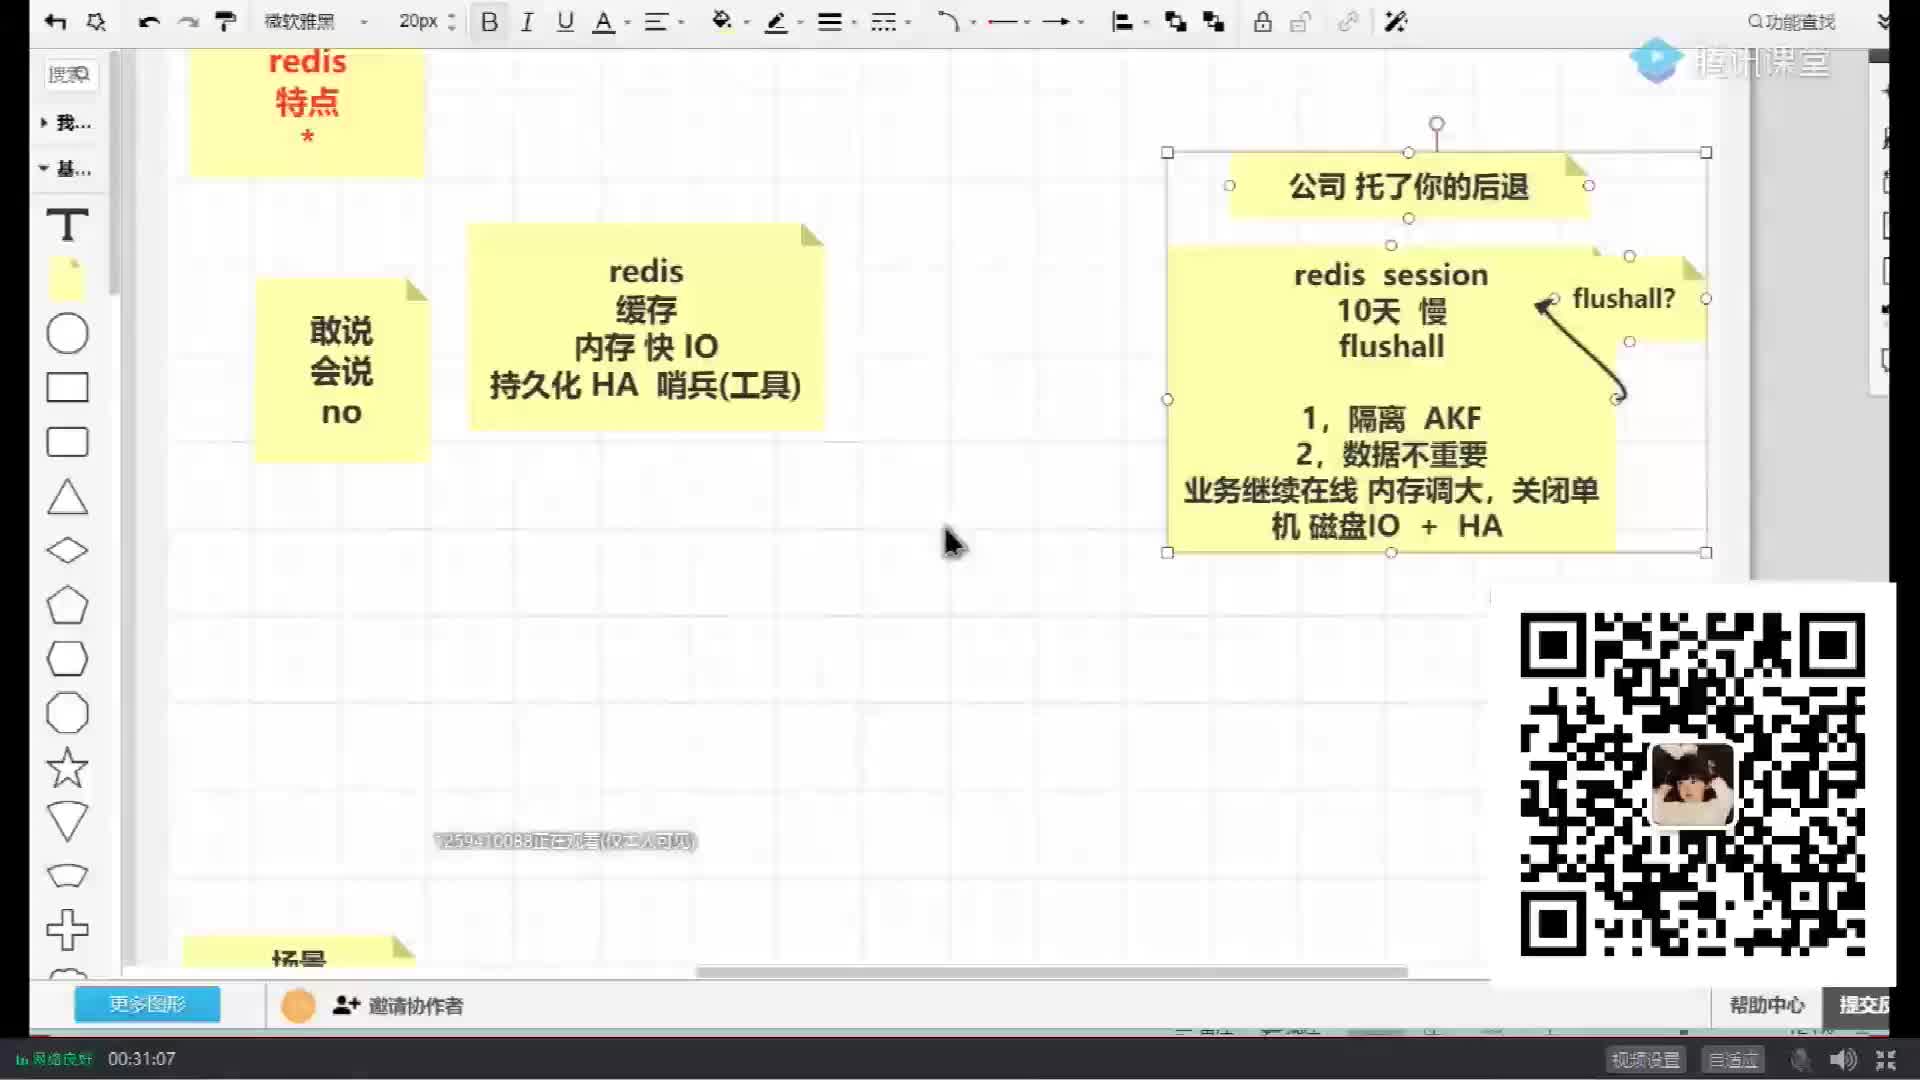Click the redo arrow icon
This screenshot has width=1920, height=1080.
coord(188,22)
